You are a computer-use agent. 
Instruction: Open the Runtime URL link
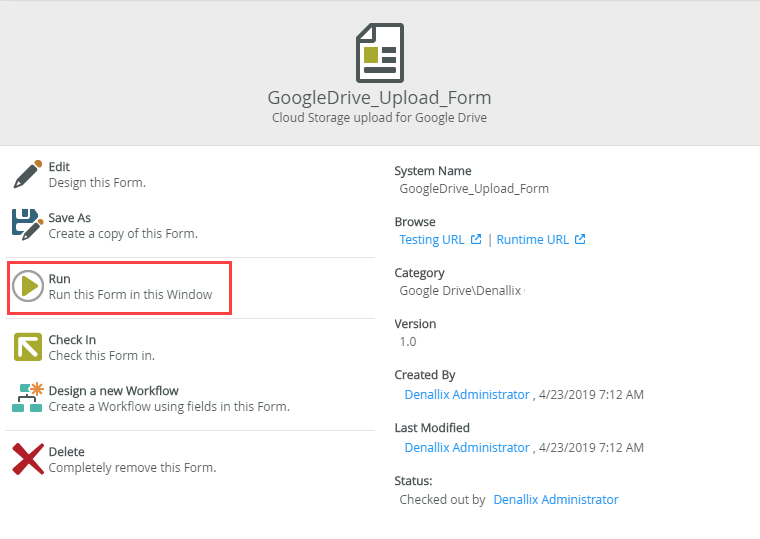[x=533, y=239]
